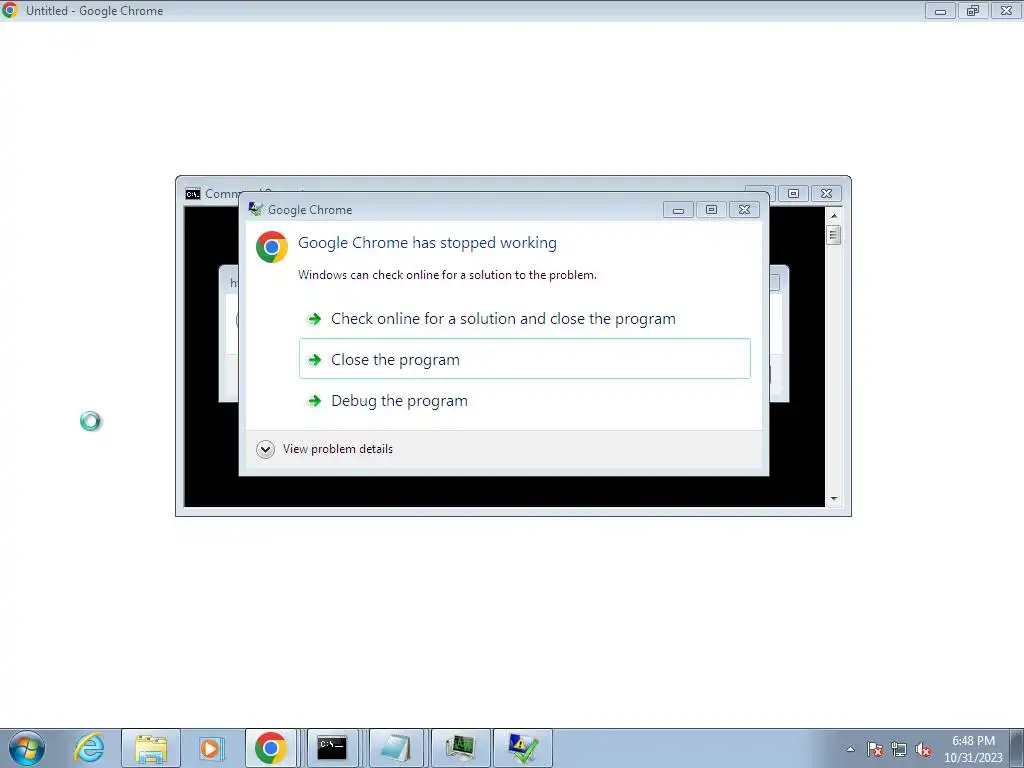Maximize the Command Prompt window

[x=793, y=193]
